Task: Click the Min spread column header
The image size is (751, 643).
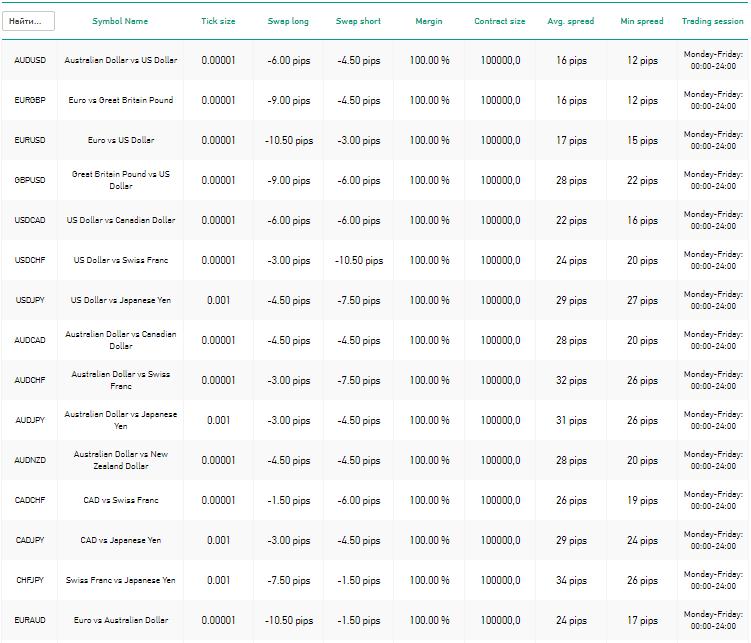Action: [x=641, y=21]
